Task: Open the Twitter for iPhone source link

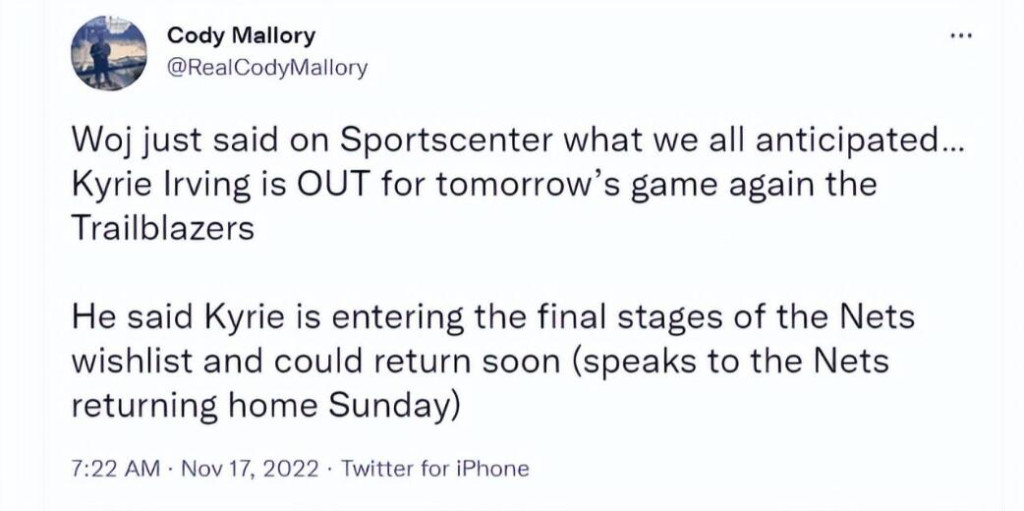Action: (435, 469)
